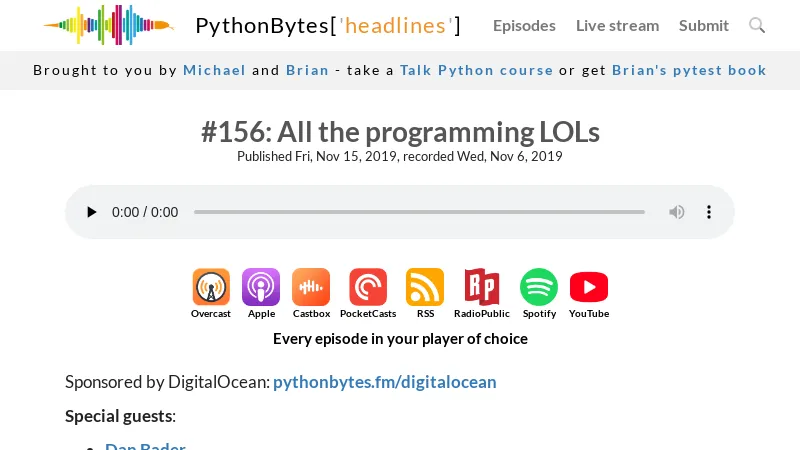Visit the pythonbytes.fm/digitalocean sponsor link
The height and width of the screenshot is (450, 800).
point(385,382)
